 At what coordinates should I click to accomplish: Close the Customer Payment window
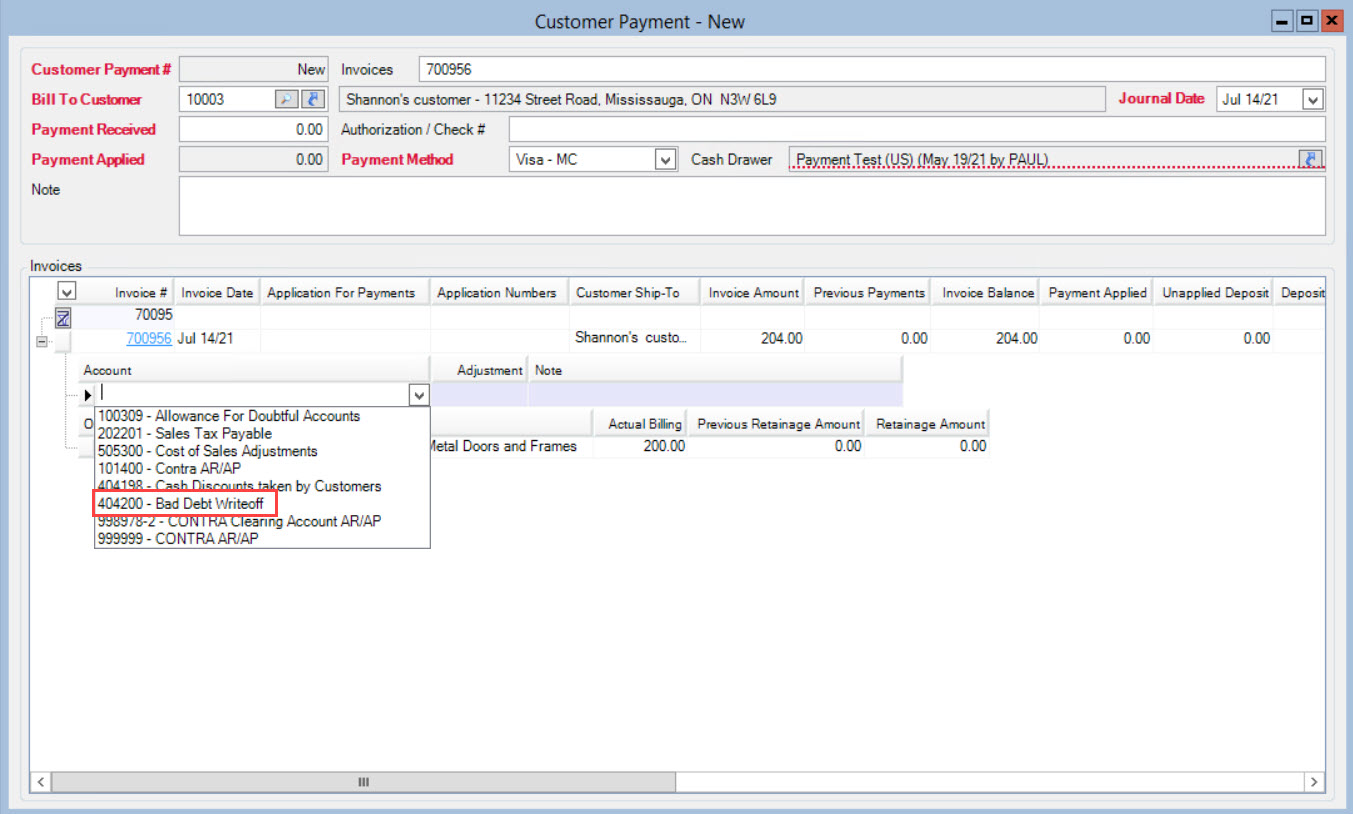[1331, 21]
